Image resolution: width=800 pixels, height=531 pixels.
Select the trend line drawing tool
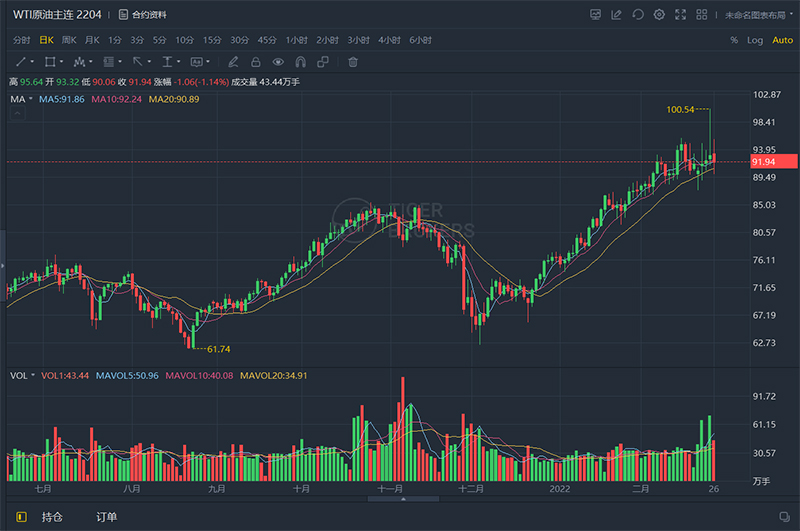tap(19, 62)
